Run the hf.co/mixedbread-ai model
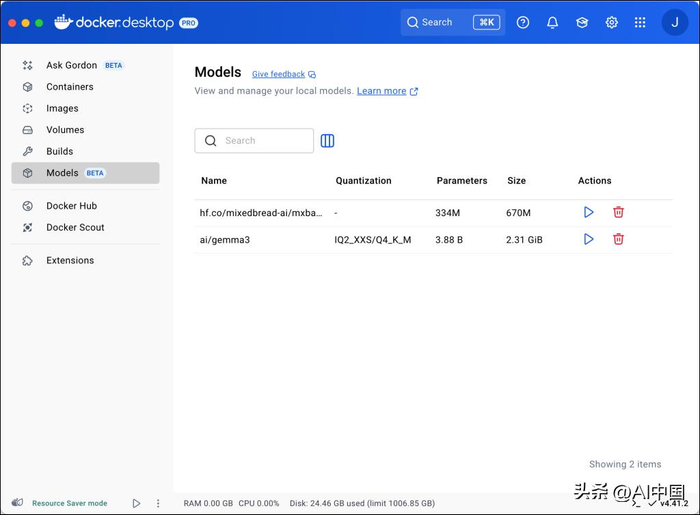 [x=588, y=212]
